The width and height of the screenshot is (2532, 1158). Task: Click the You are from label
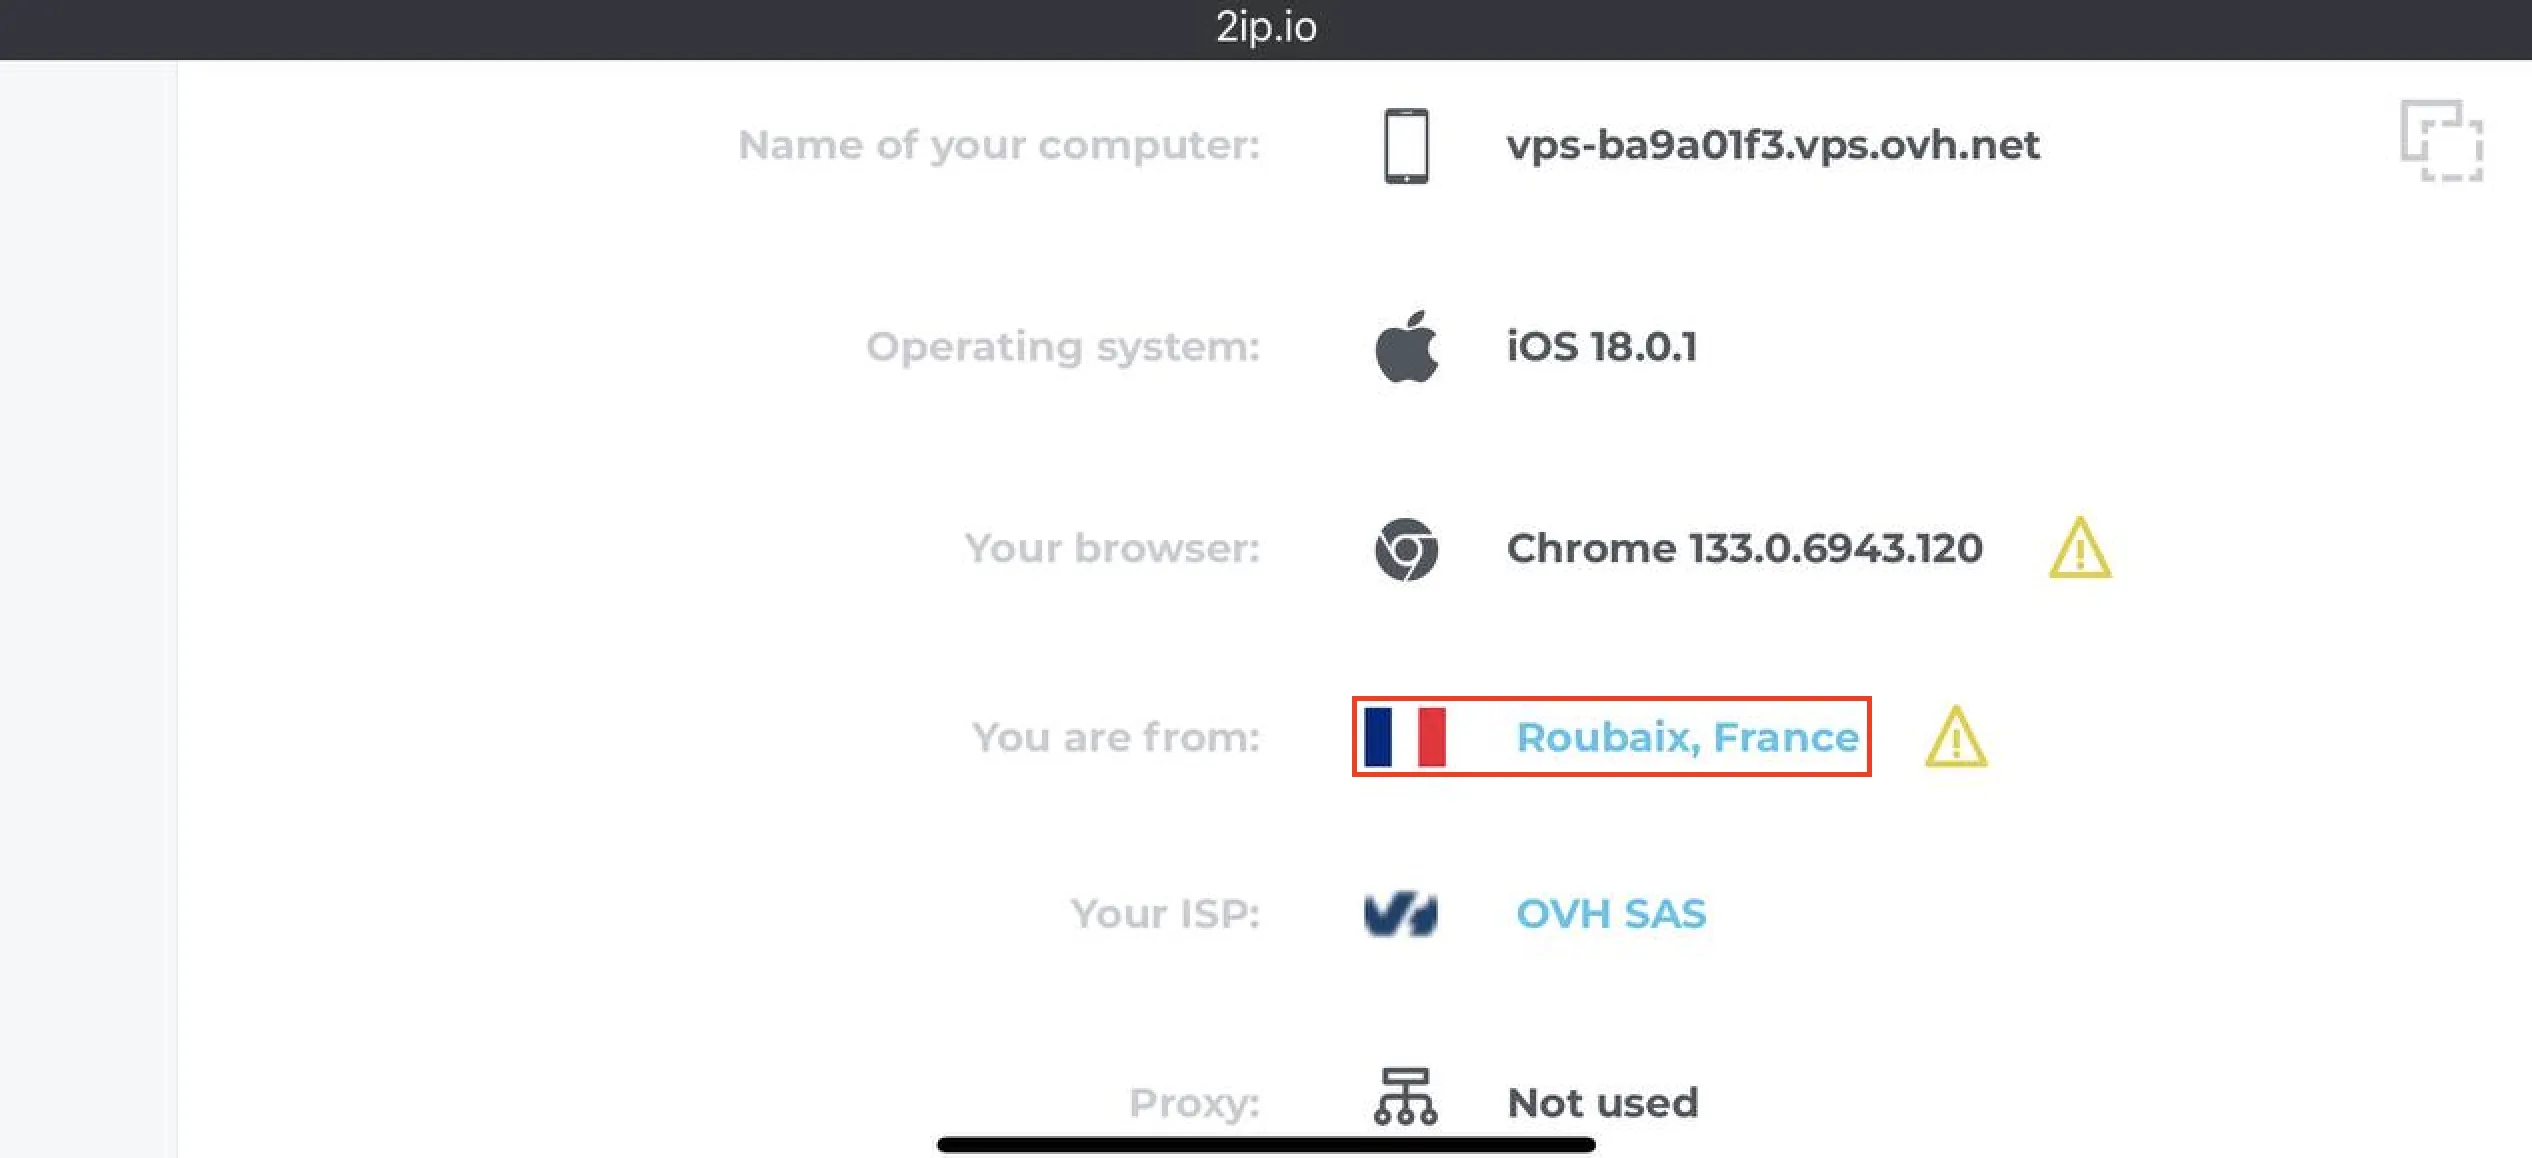tap(1116, 737)
